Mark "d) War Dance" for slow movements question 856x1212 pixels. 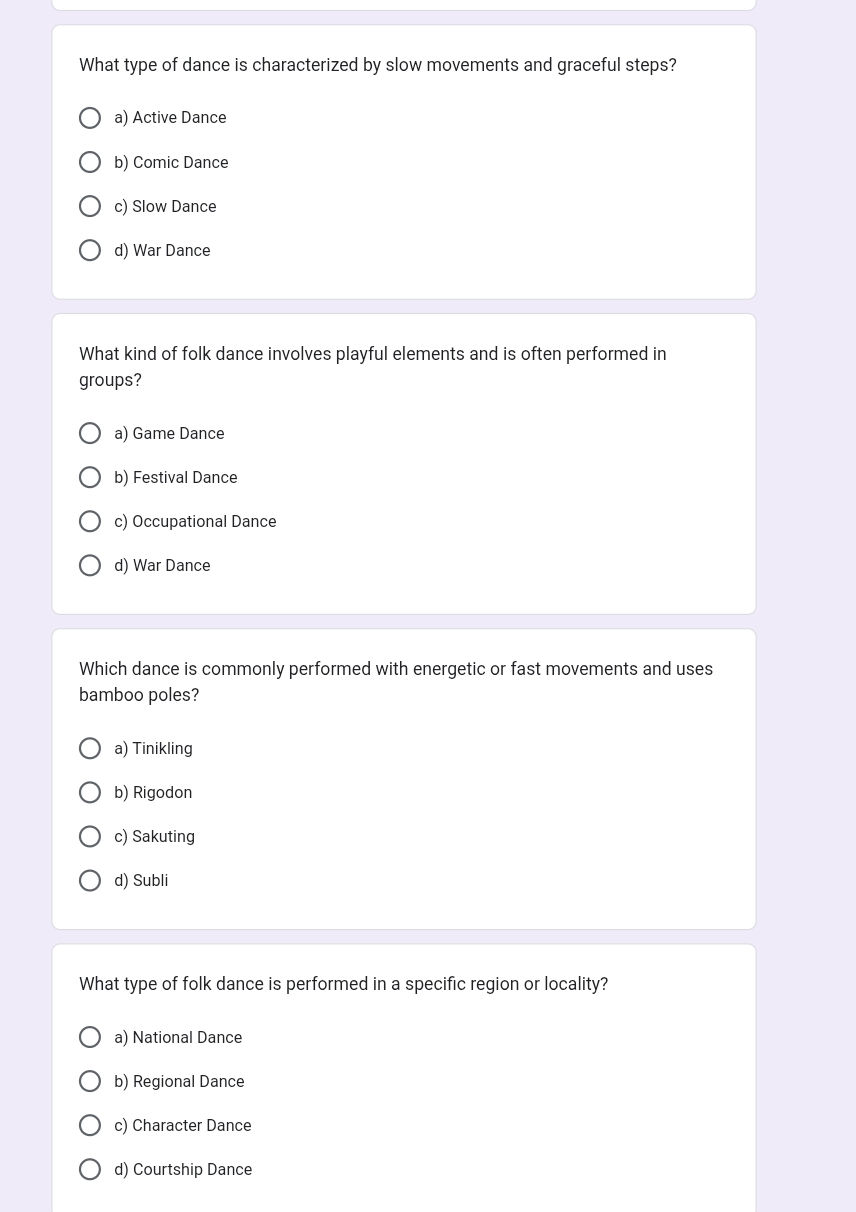click(x=90, y=250)
